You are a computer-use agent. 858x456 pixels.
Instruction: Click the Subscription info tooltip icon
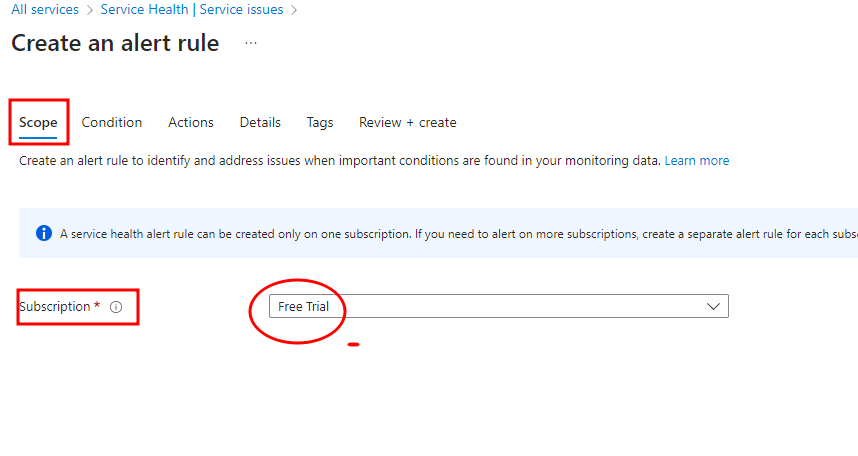click(x=116, y=307)
